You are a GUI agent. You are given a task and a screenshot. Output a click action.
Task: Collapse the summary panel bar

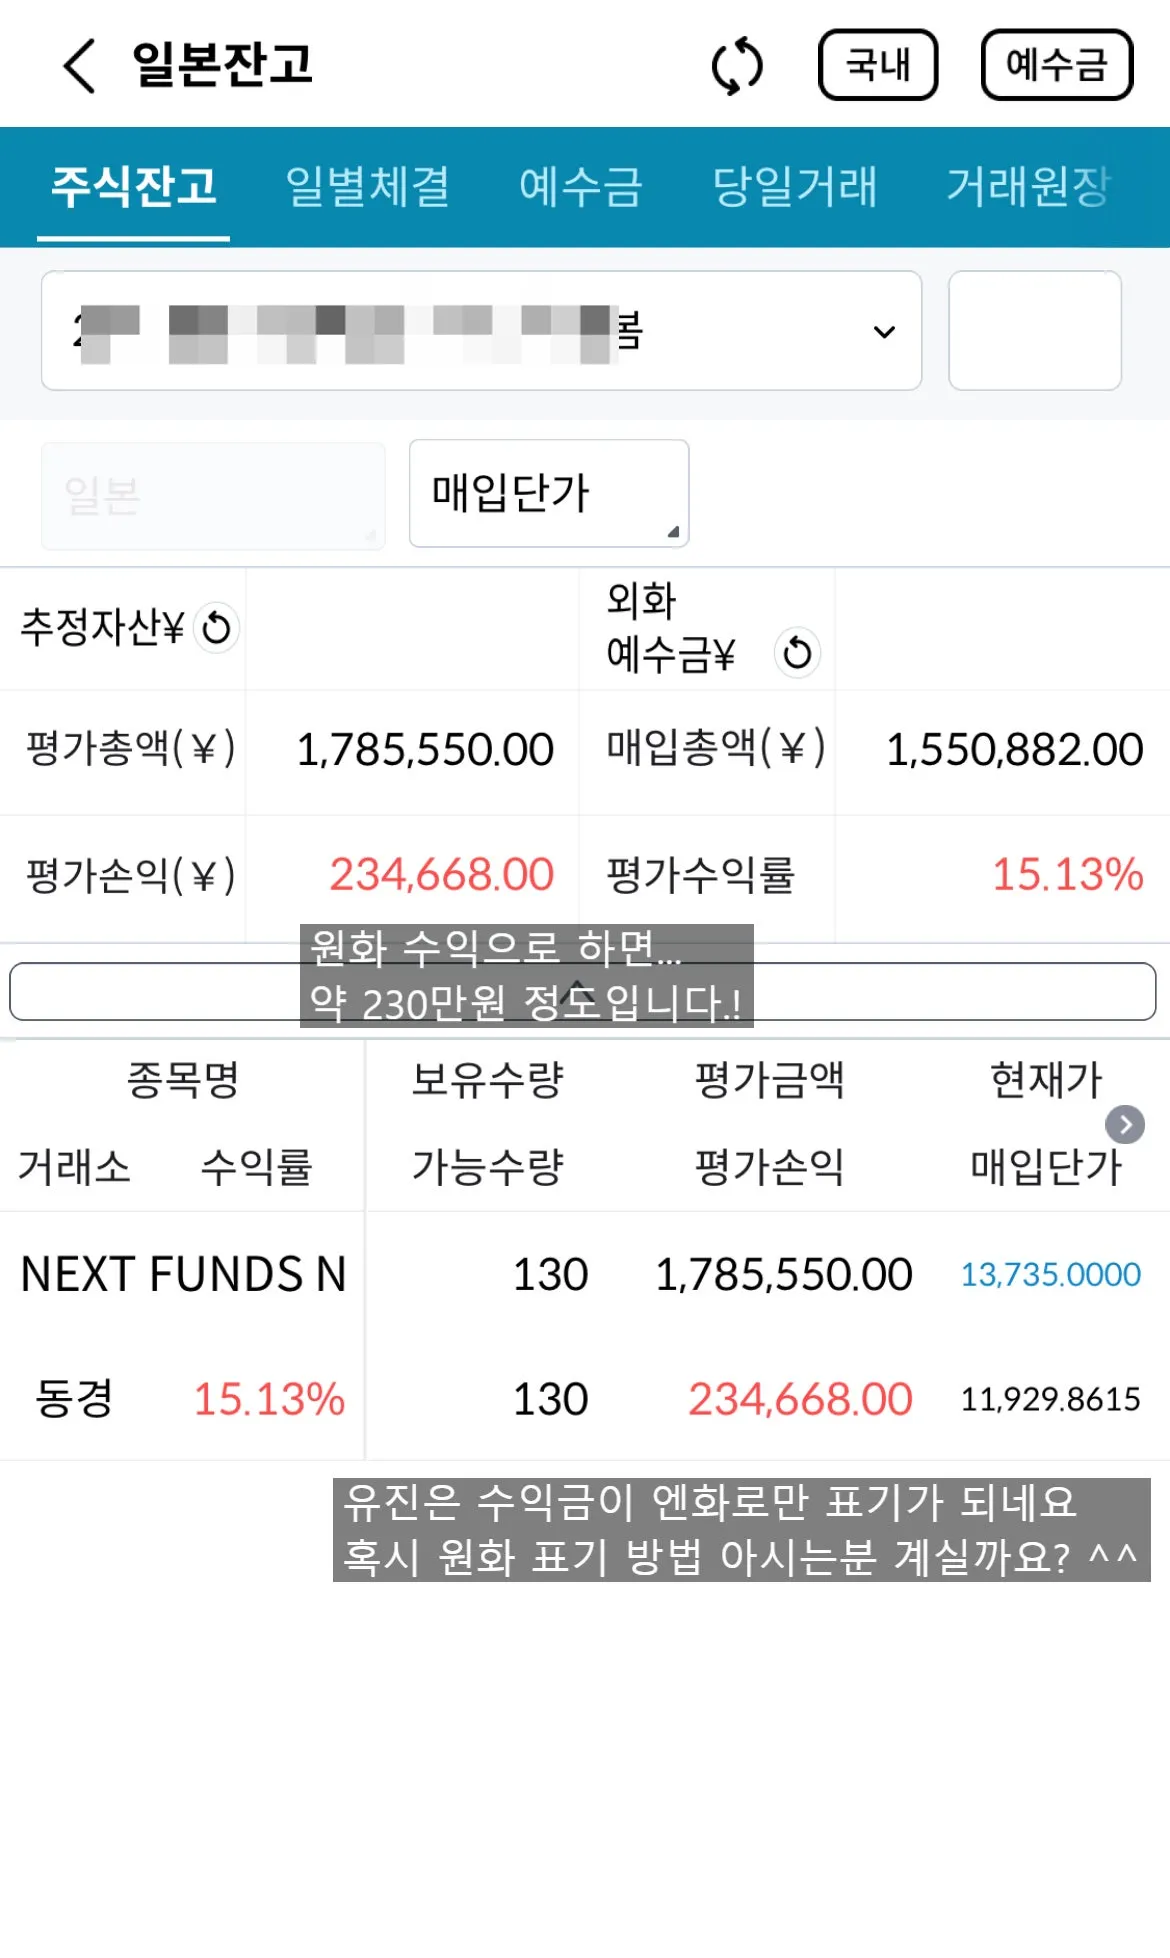(x=582, y=992)
